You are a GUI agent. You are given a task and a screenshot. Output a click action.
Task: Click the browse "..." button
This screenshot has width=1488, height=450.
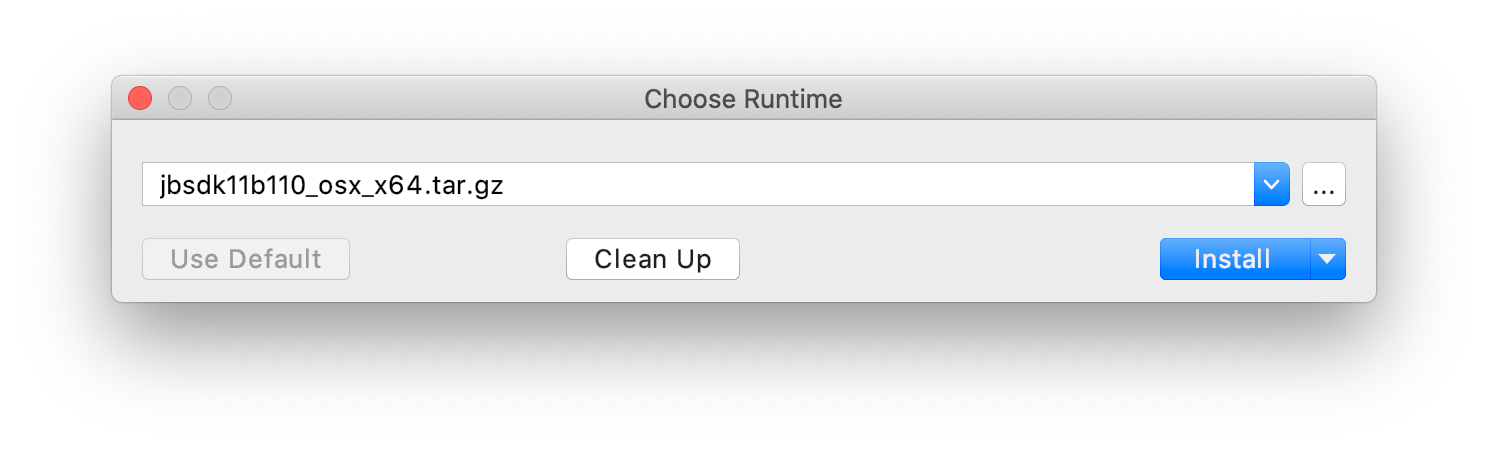pyautogui.click(x=1324, y=184)
